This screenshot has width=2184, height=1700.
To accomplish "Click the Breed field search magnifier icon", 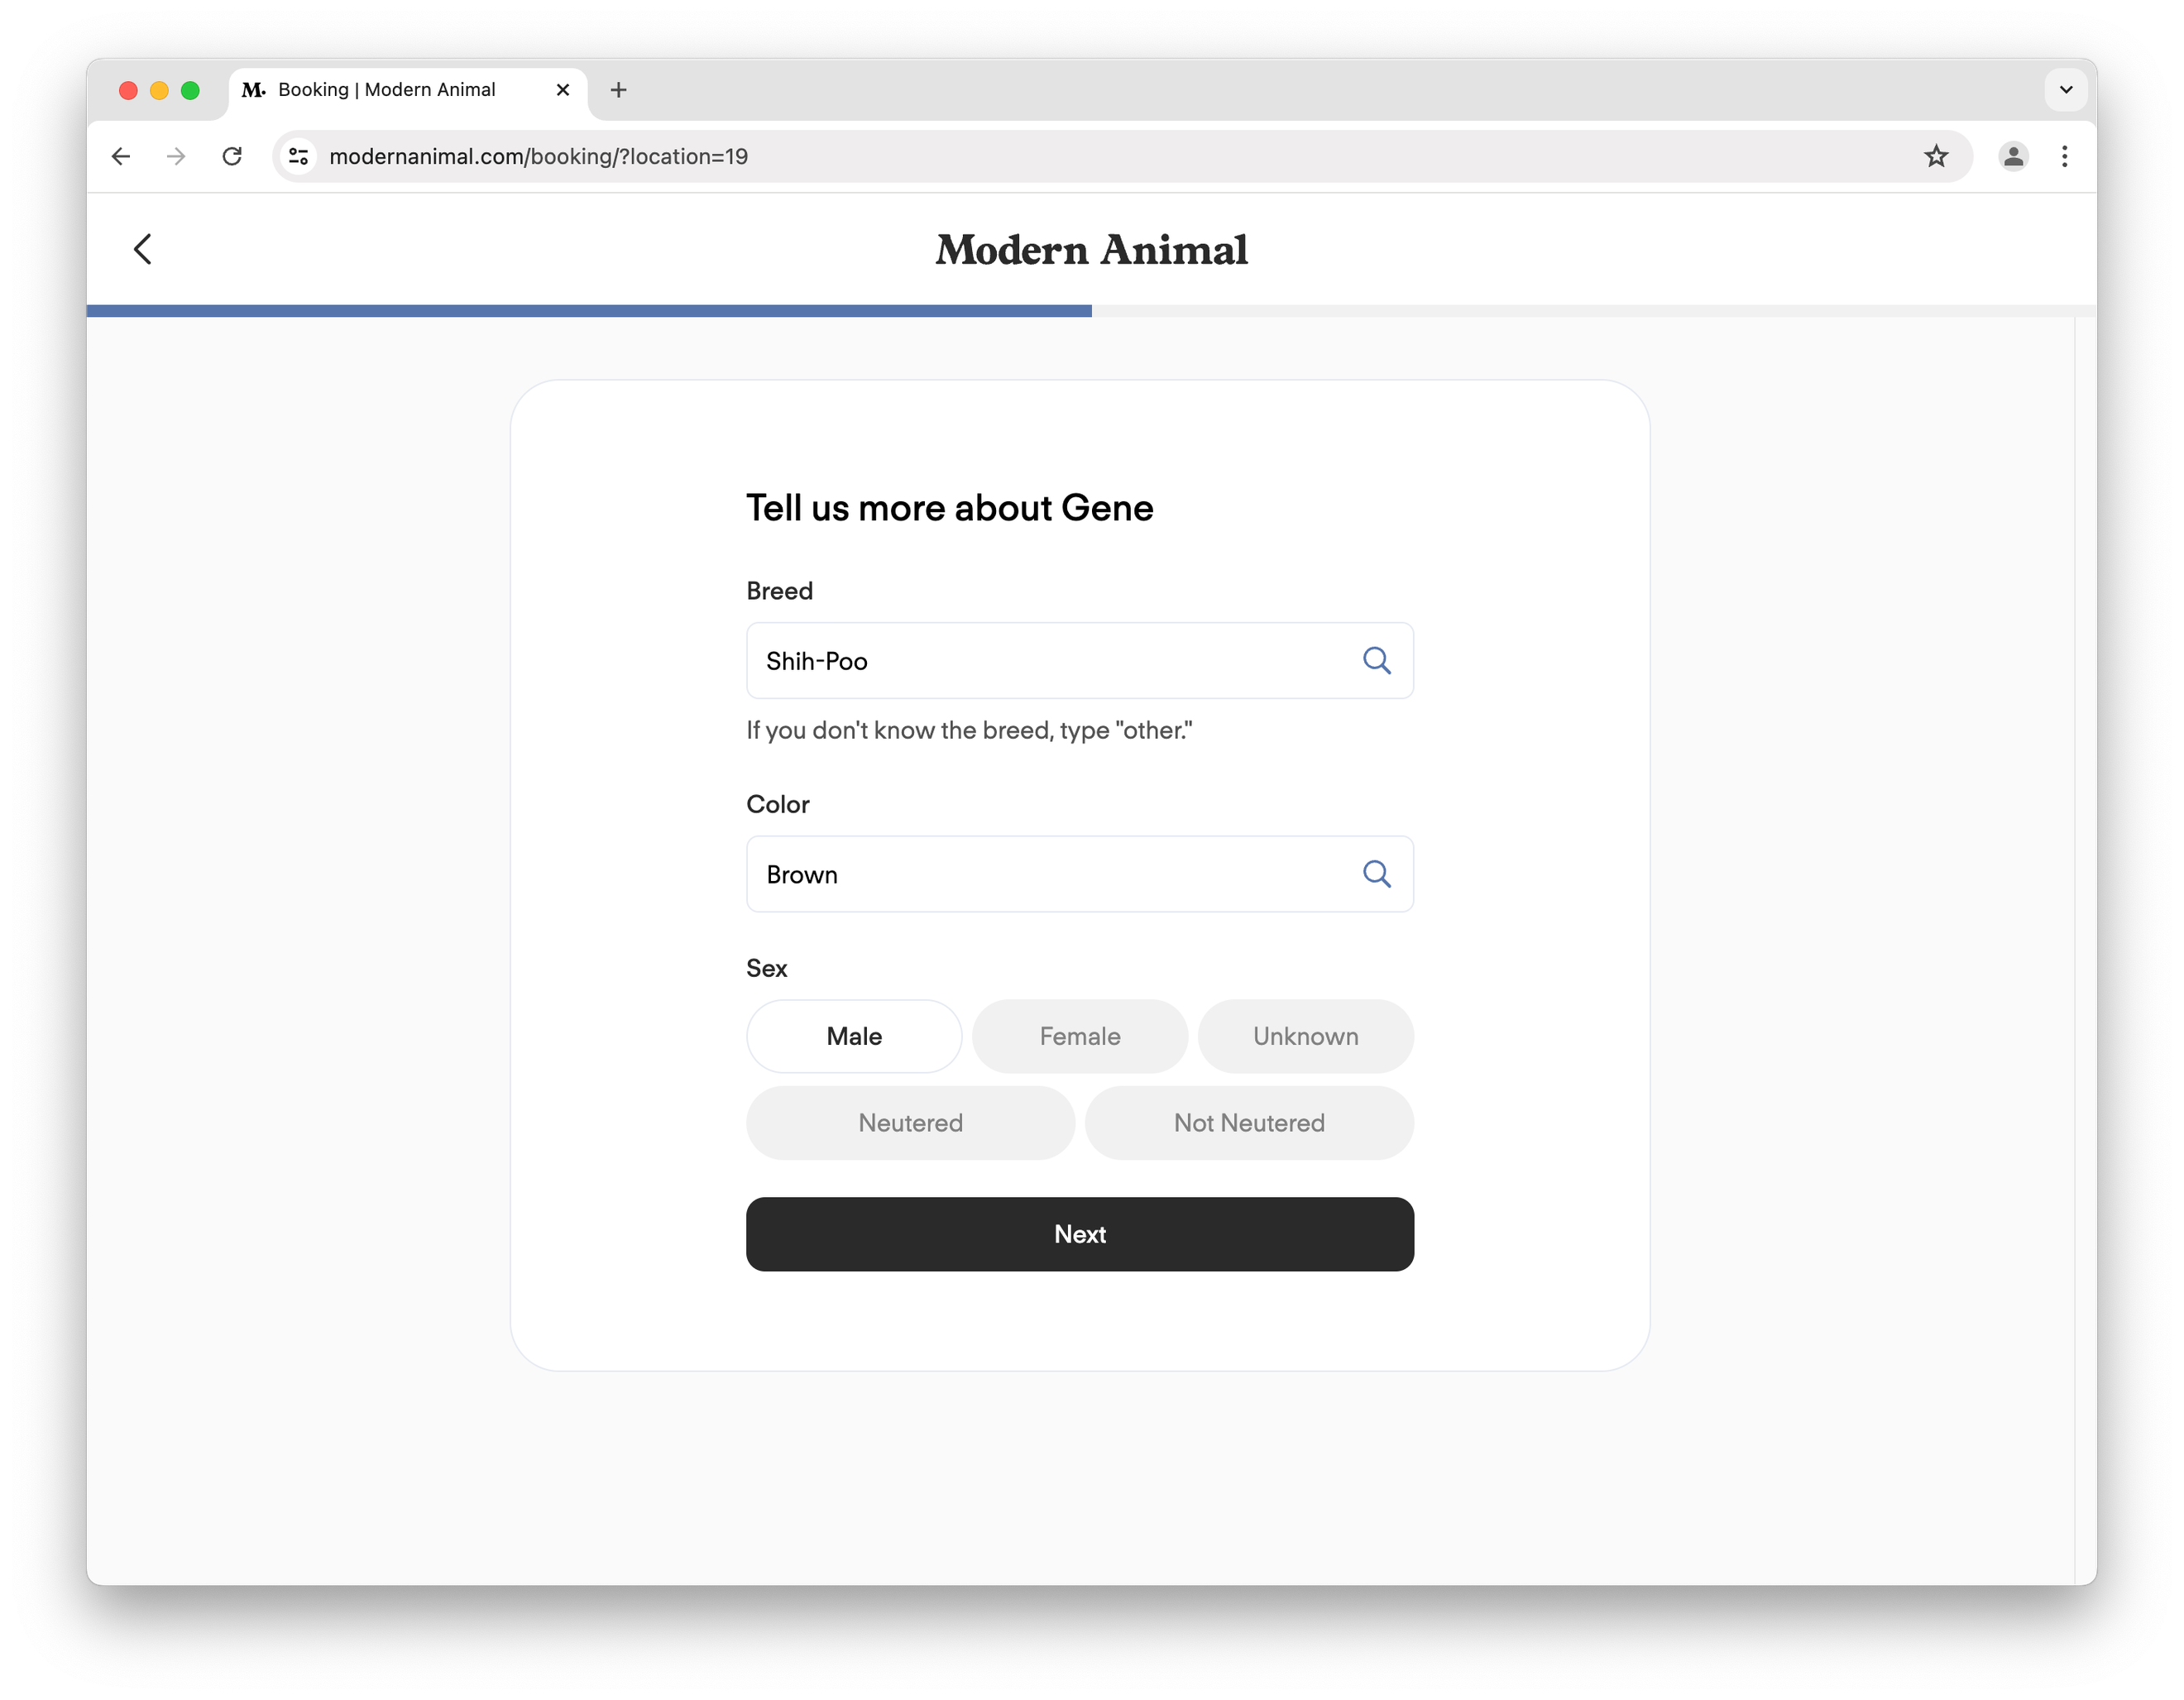I will point(1376,660).
